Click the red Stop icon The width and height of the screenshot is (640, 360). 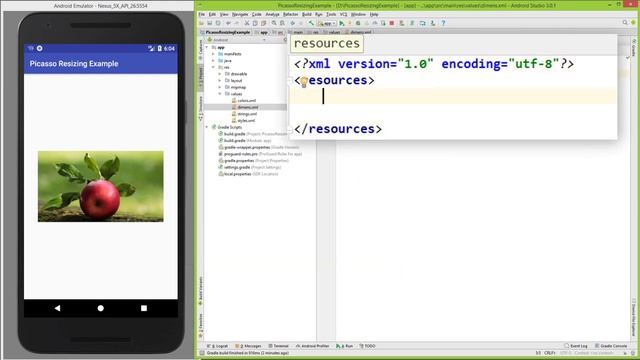click(392, 23)
